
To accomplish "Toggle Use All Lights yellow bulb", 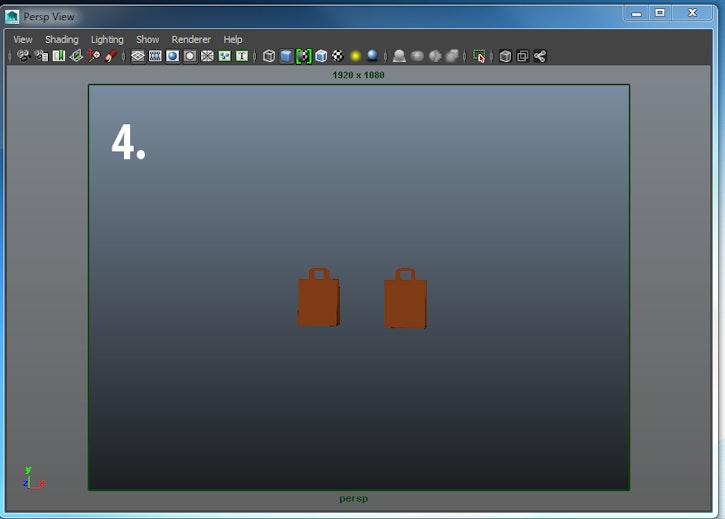I will click(355, 56).
